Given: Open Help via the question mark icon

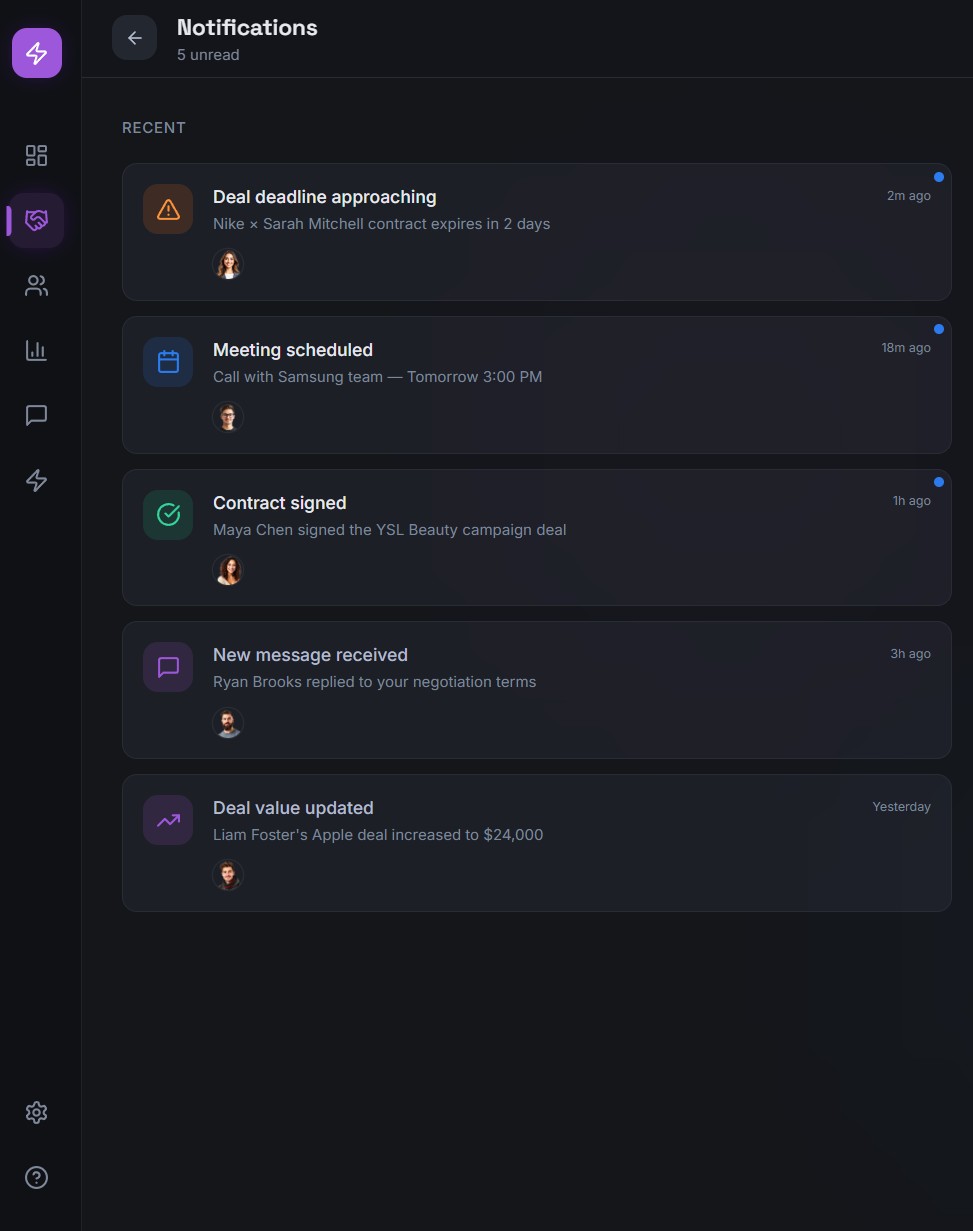Looking at the screenshot, I should point(36,1177).
